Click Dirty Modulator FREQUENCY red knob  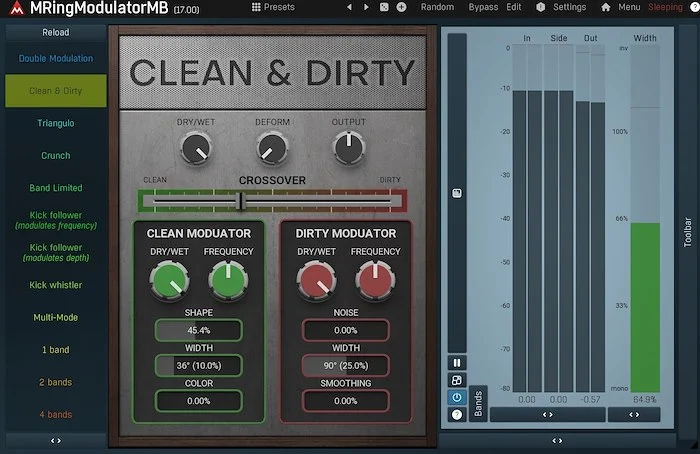pos(375,281)
